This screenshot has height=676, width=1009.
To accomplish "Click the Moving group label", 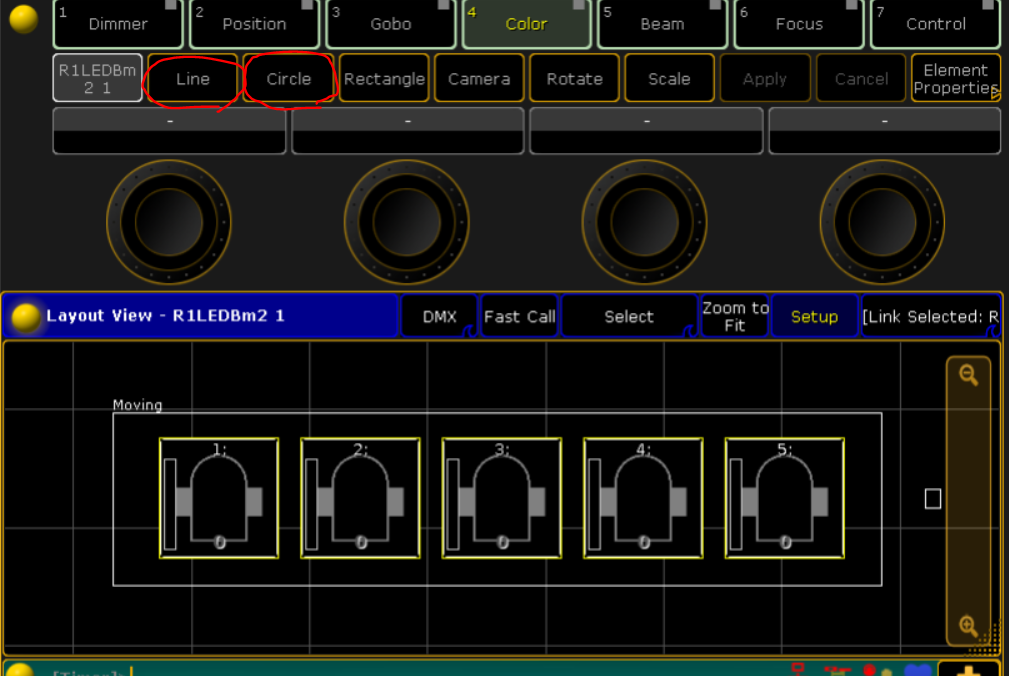I will 138,405.
